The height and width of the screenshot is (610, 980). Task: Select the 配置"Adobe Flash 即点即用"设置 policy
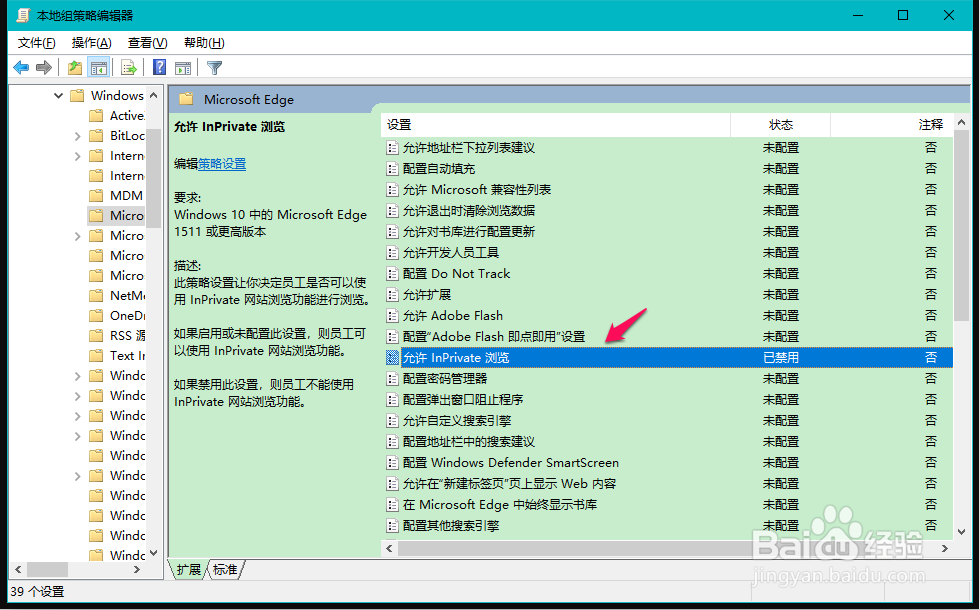pos(494,337)
